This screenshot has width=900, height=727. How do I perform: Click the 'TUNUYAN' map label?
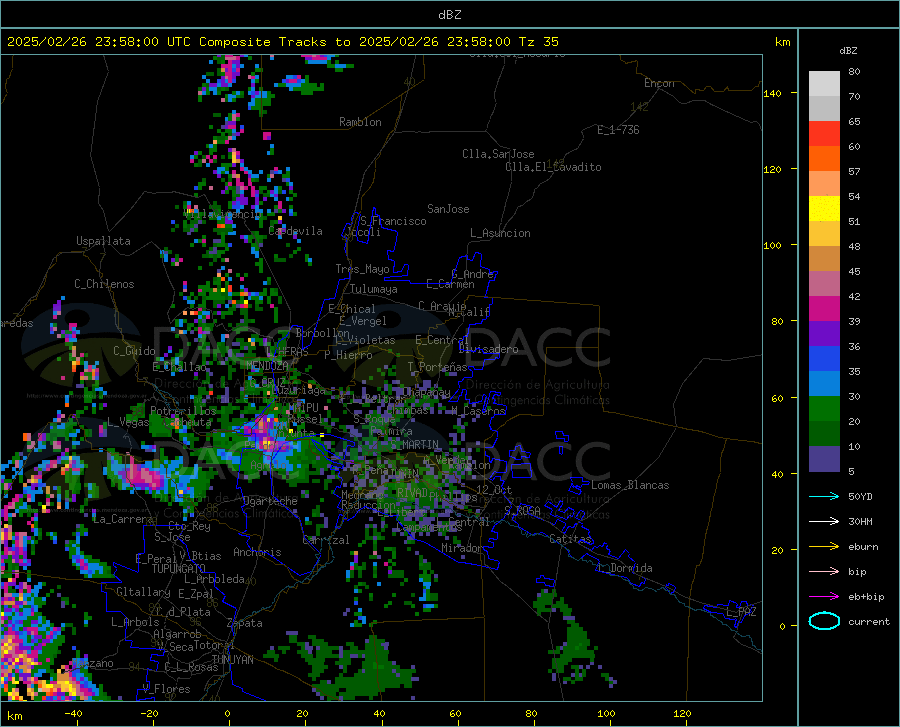[232, 660]
